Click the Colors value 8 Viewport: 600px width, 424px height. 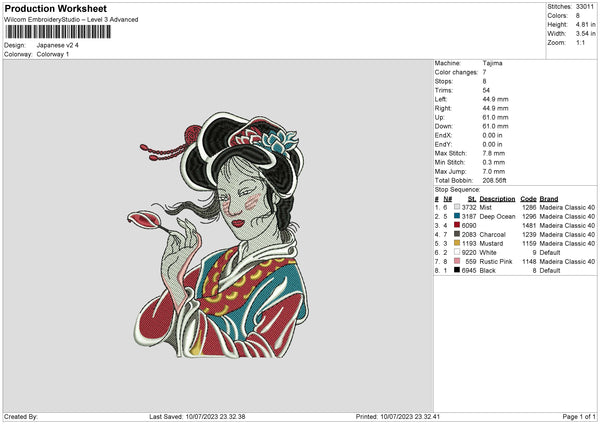(578, 16)
